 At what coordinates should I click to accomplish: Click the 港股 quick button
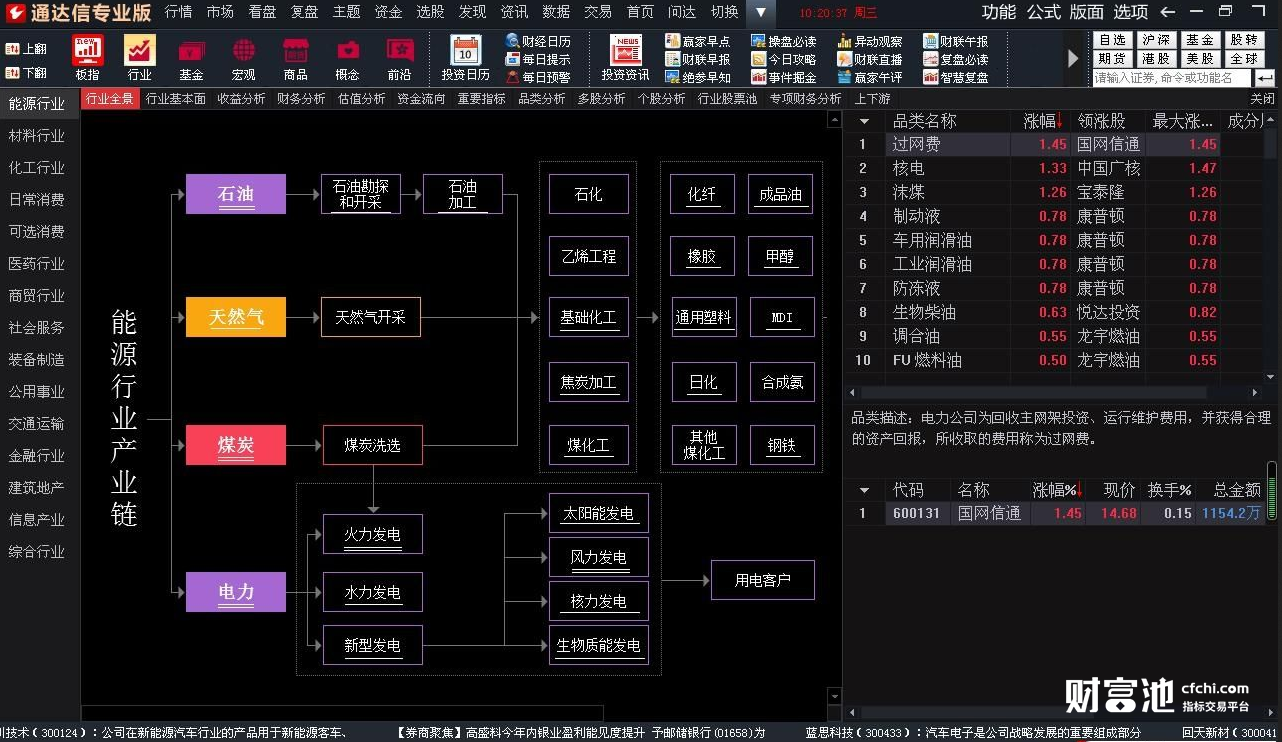pos(1156,59)
